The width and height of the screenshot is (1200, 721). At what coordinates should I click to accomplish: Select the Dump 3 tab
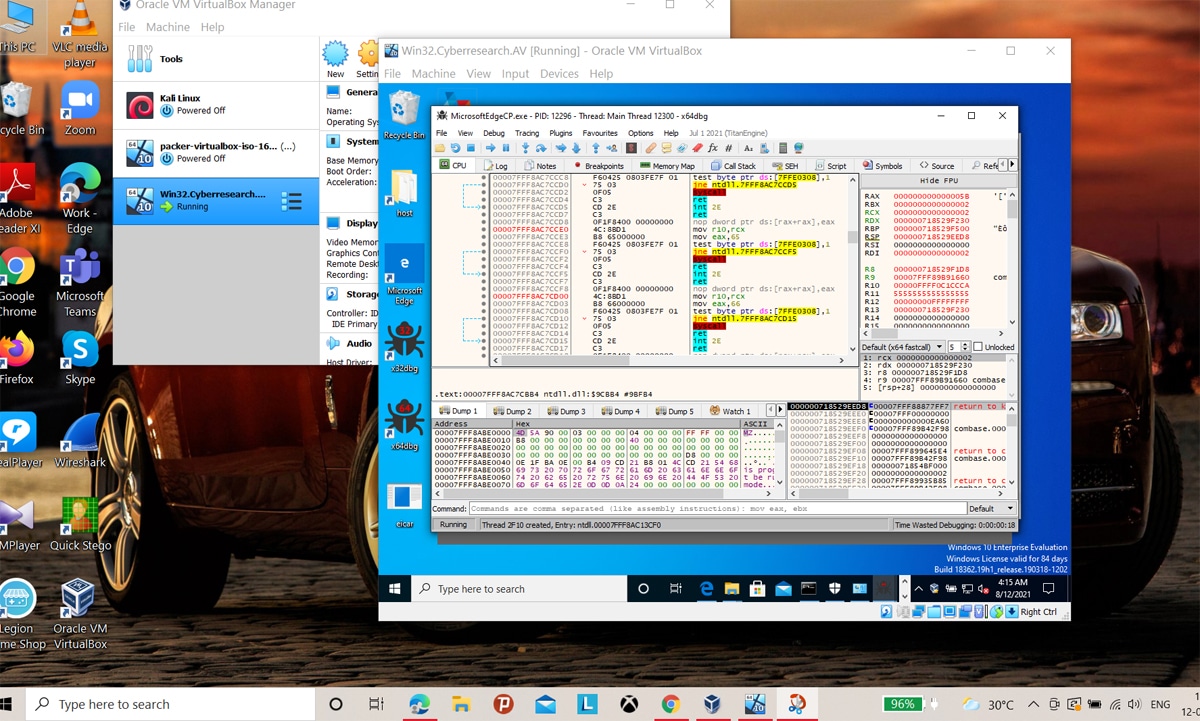point(566,411)
